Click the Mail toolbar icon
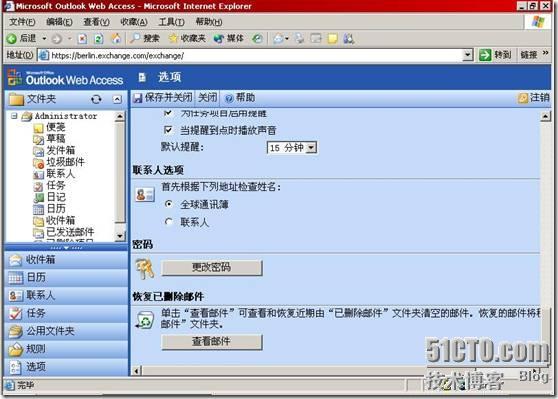 [278, 38]
